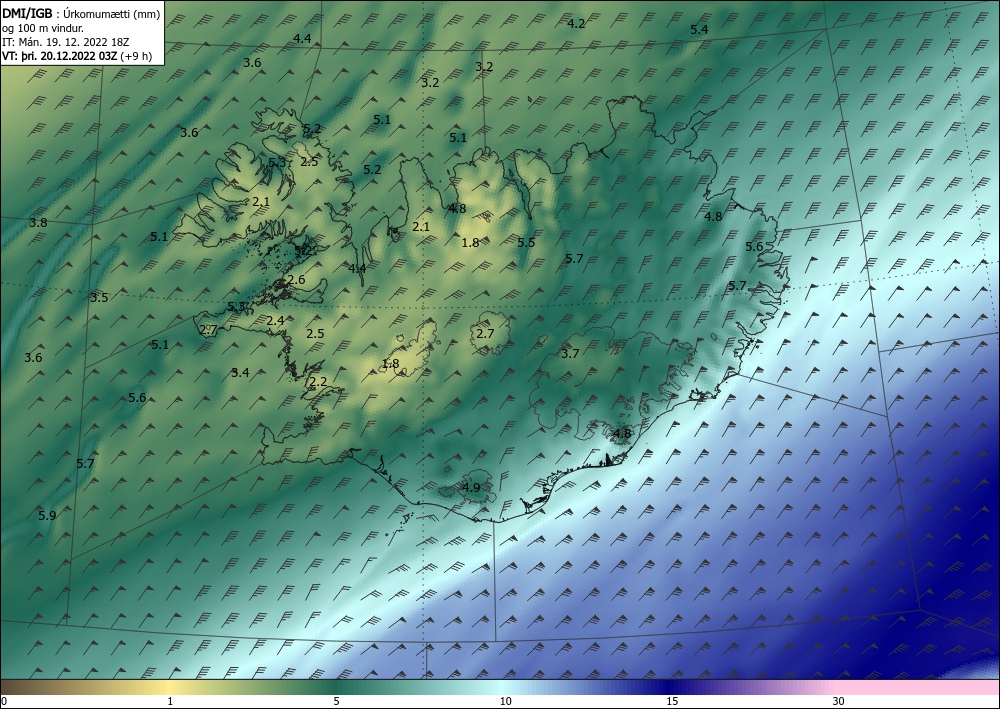Select the 2.6 value on the map
This screenshot has width=1000, height=709.
[x=296, y=279]
